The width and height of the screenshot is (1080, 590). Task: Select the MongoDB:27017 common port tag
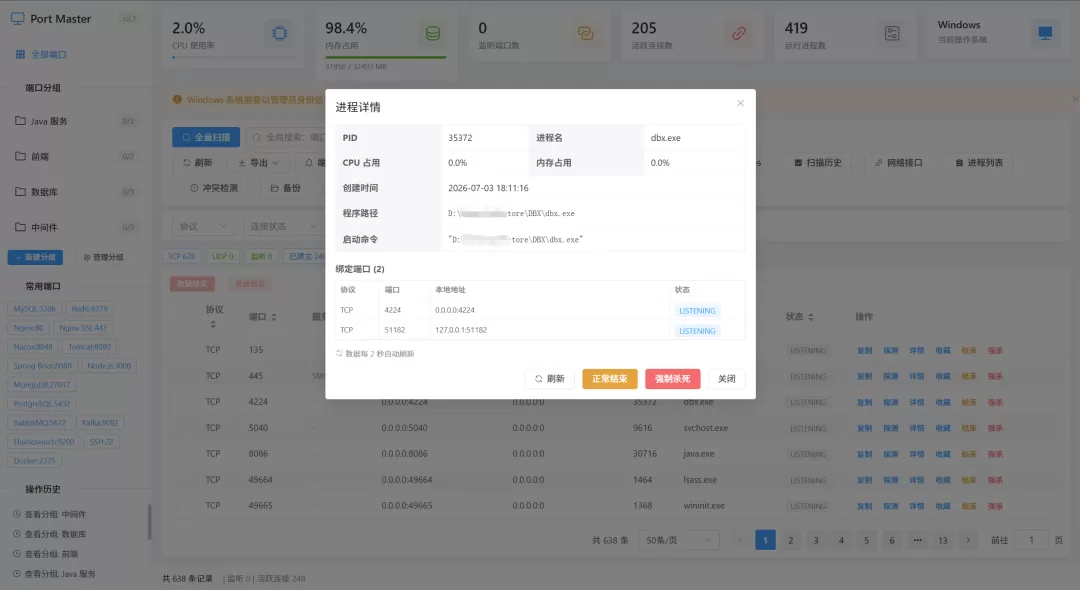pyautogui.click(x=42, y=385)
